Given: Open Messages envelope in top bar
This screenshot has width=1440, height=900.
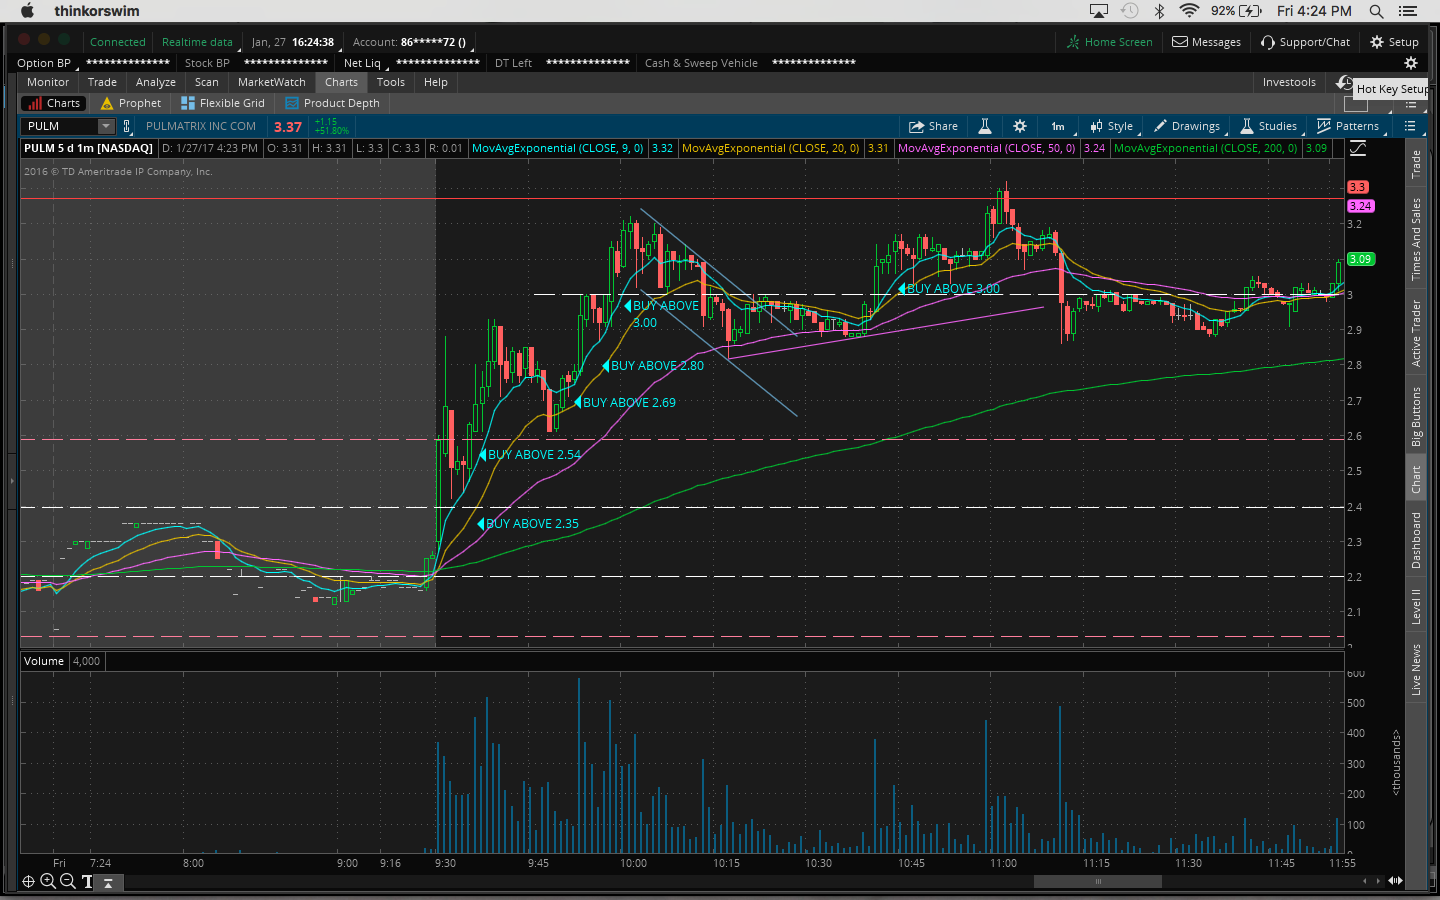Looking at the screenshot, I should click(1206, 42).
